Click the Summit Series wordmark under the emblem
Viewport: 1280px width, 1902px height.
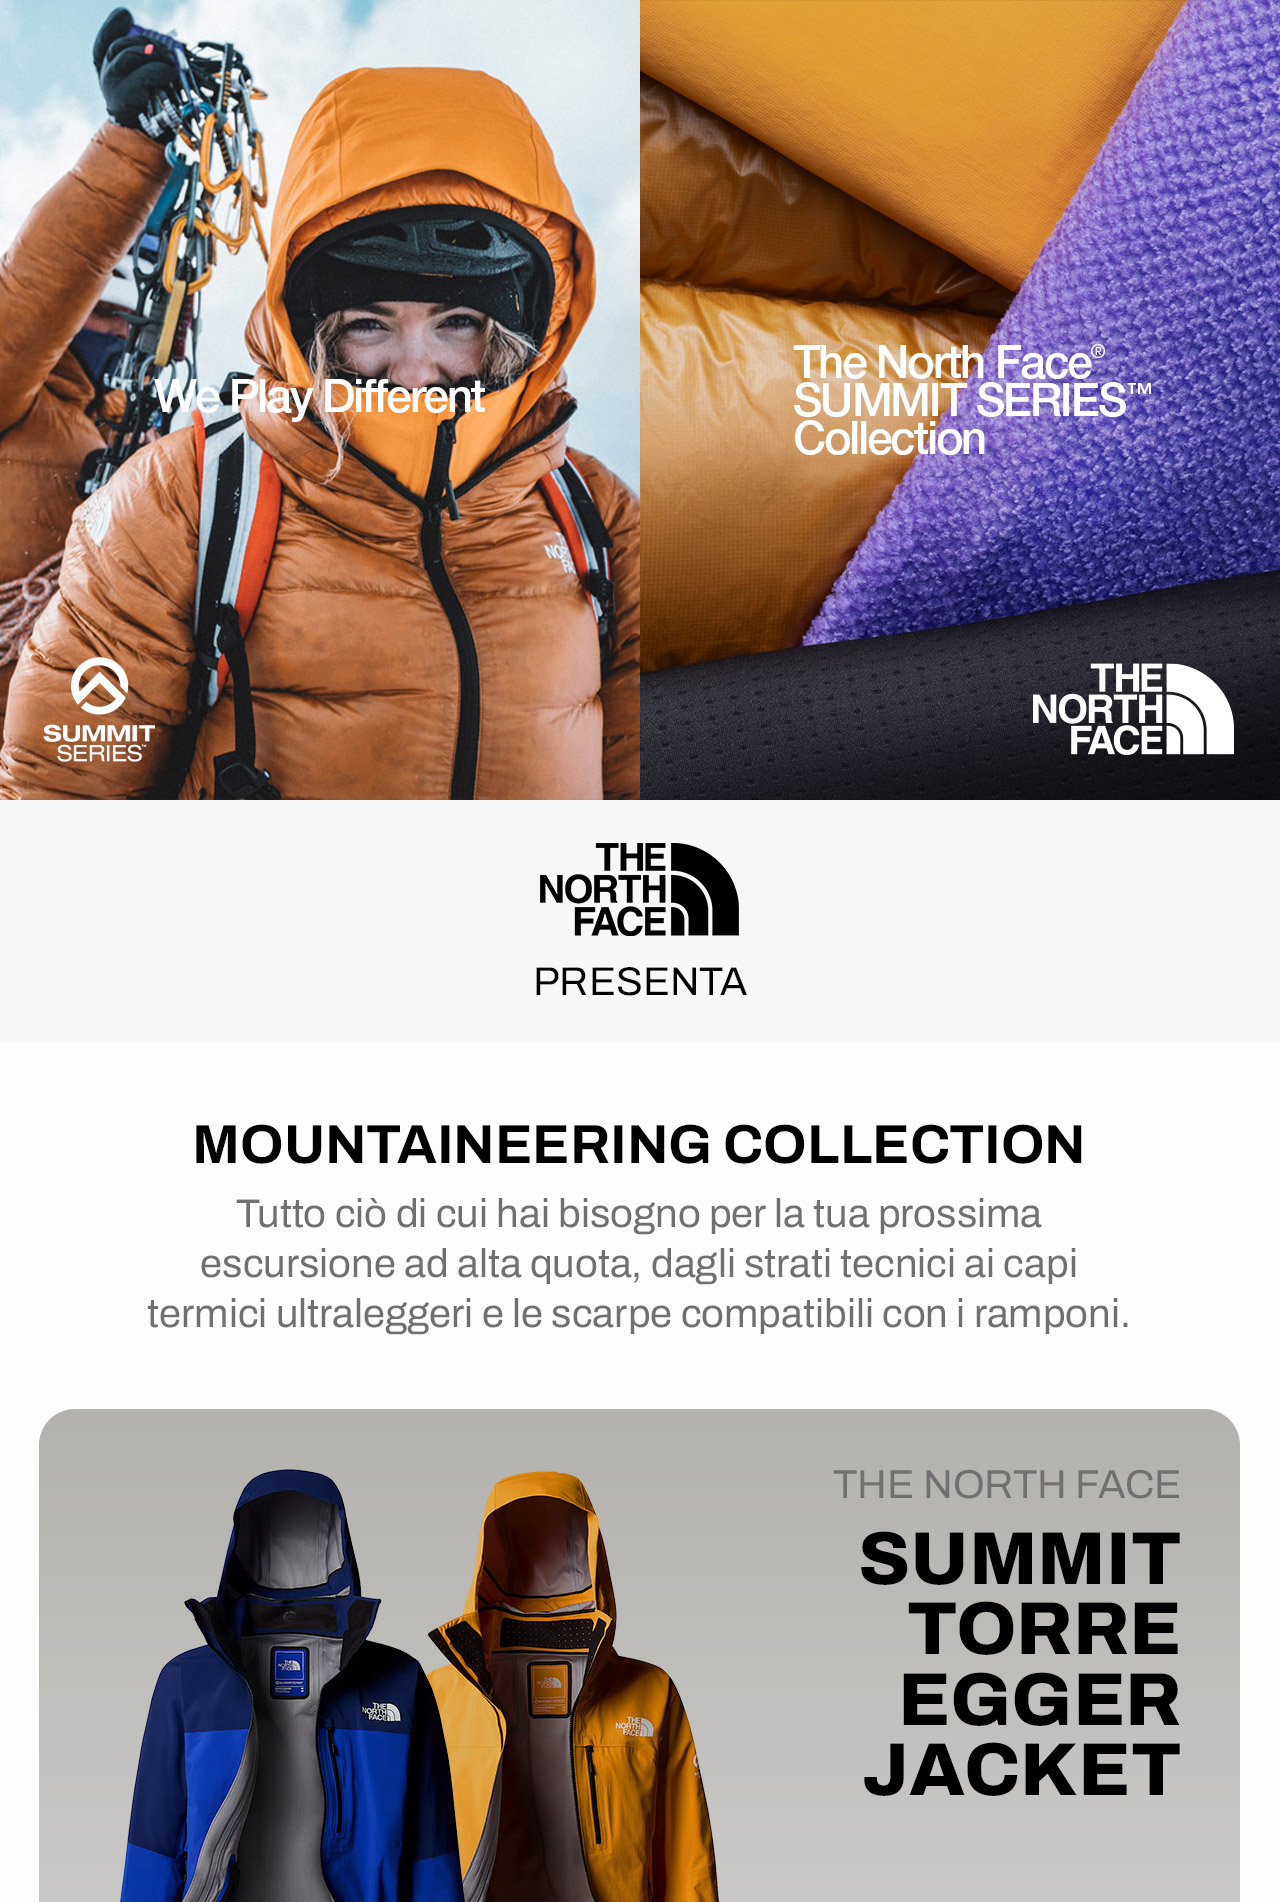point(99,743)
